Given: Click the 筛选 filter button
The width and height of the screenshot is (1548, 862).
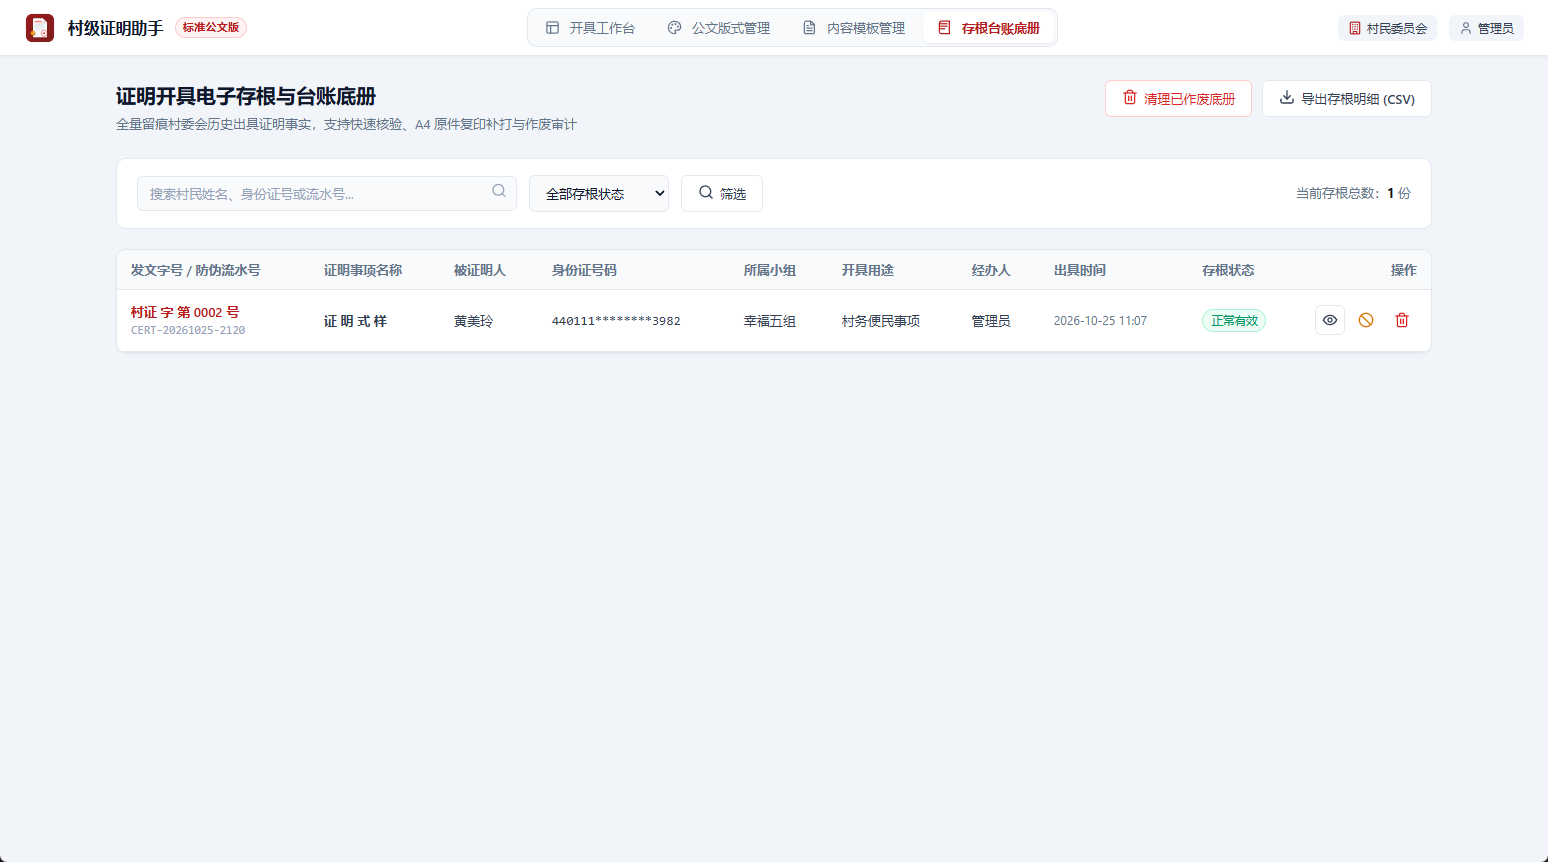Looking at the screenshot, I should [x=722, y=194].
